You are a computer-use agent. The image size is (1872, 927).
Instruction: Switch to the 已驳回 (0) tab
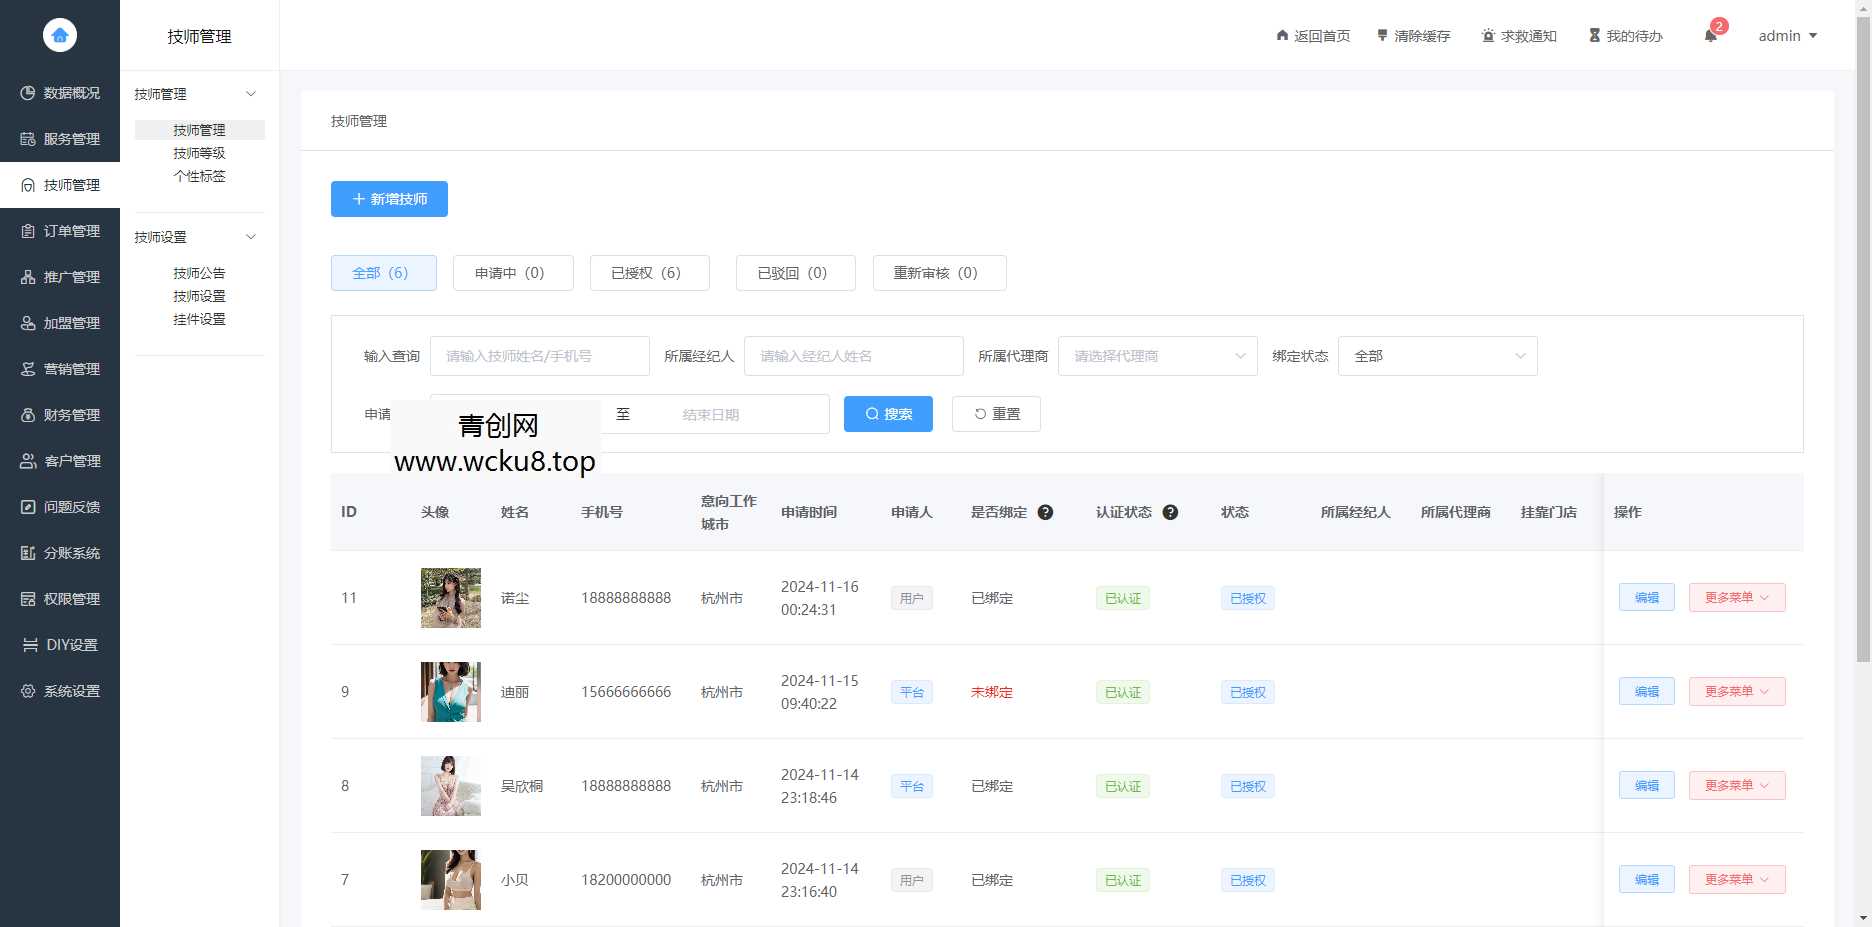(795, 272)
